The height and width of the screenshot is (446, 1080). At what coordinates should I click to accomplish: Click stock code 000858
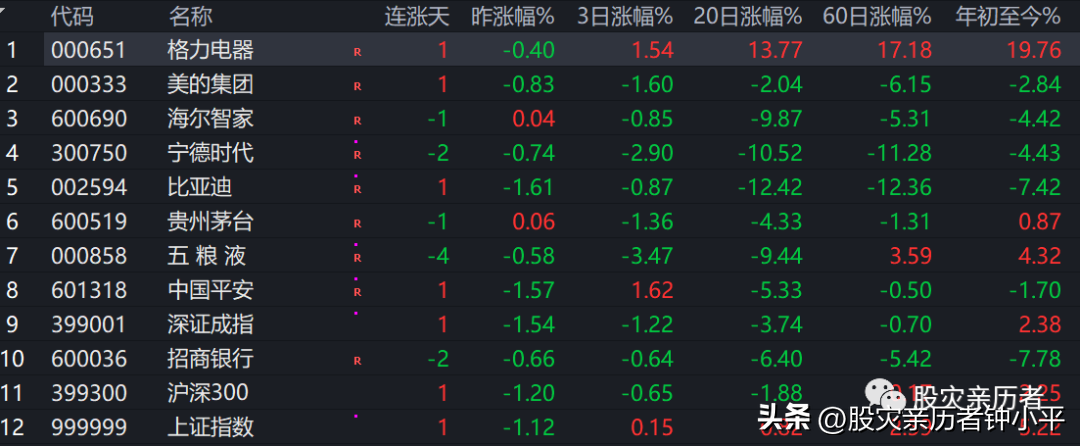click(89, 256)
